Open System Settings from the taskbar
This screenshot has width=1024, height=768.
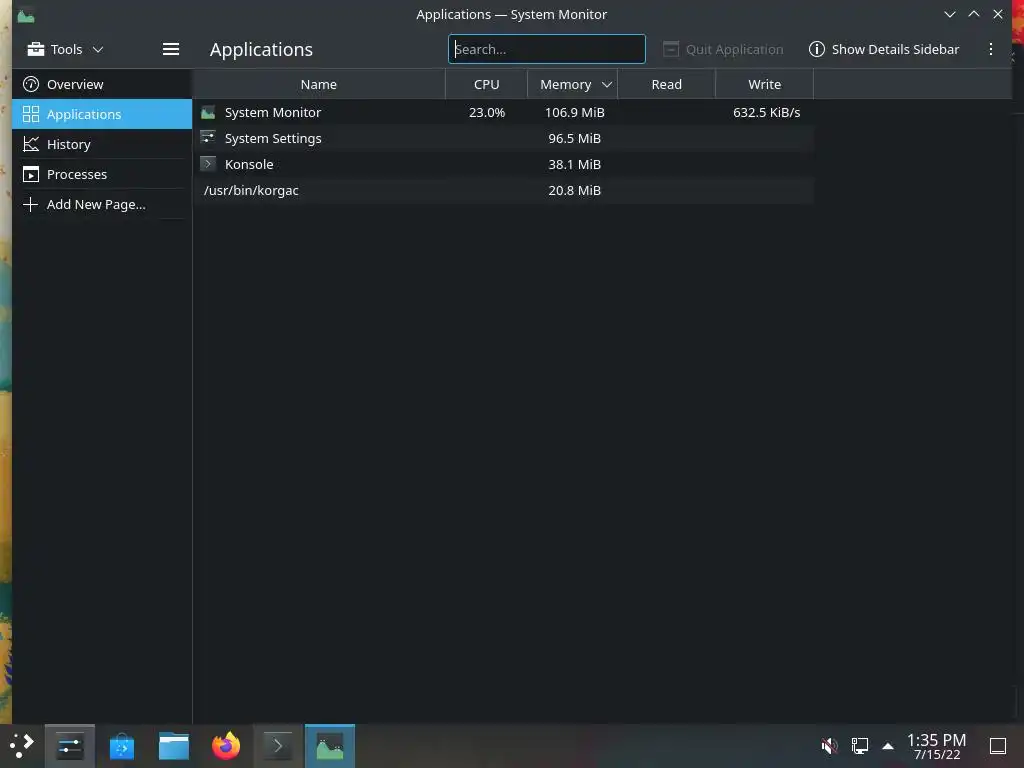coord(70,746)
